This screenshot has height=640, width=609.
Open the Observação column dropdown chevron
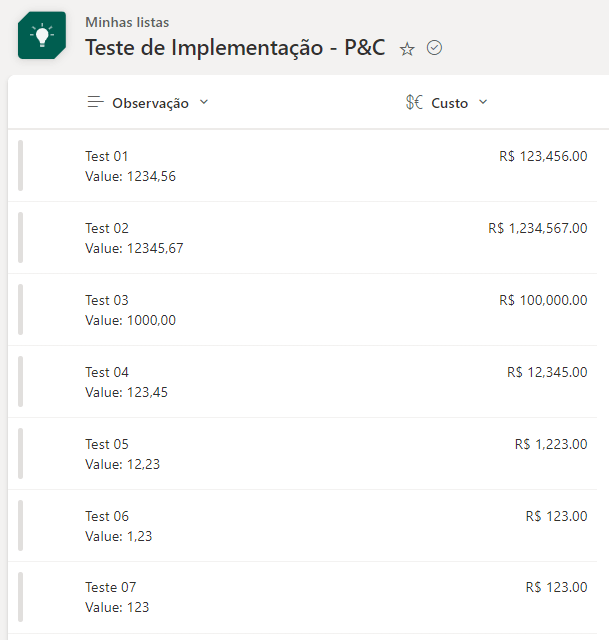click(204, 102)
